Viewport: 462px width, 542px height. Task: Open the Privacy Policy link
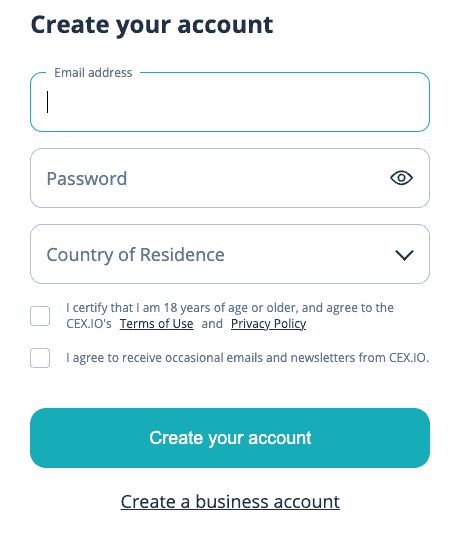coord(268,324)
